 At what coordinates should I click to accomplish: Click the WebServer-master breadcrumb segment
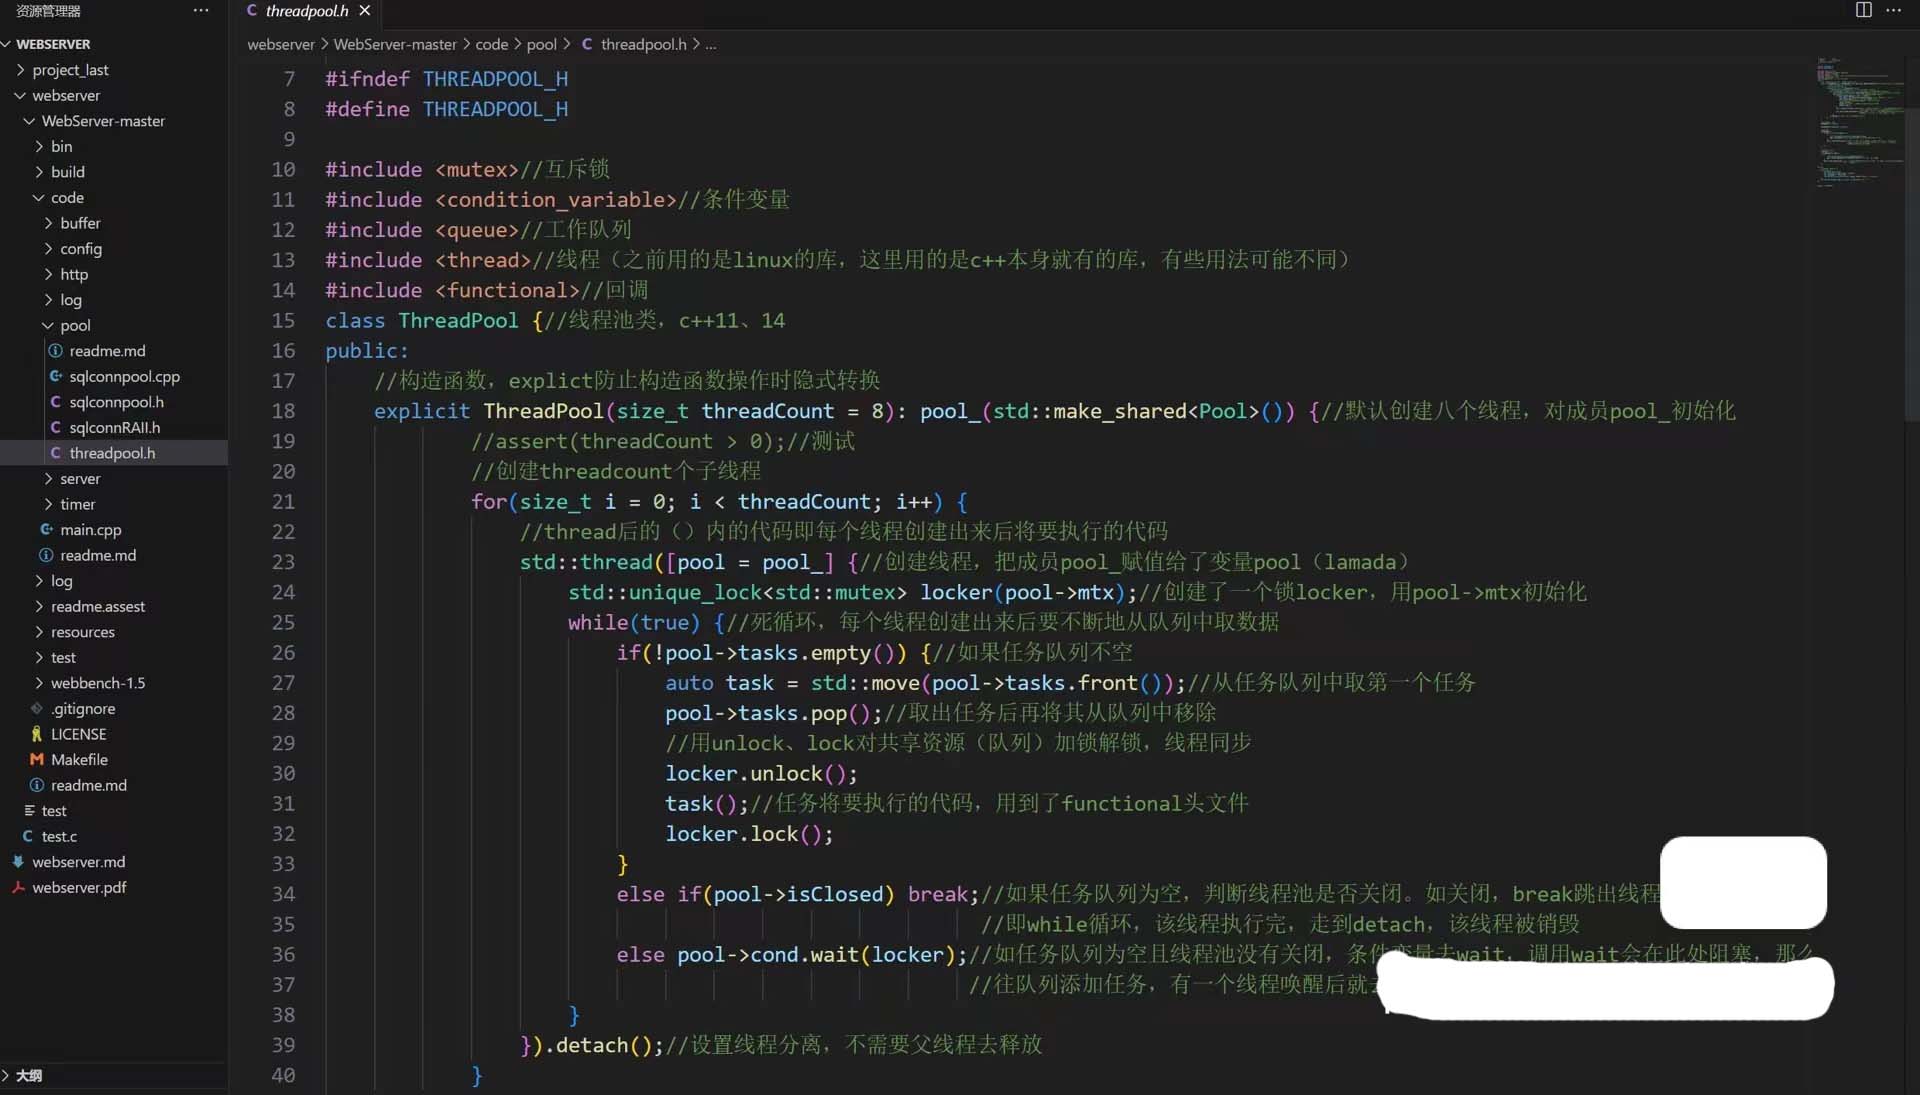point(395,44)
